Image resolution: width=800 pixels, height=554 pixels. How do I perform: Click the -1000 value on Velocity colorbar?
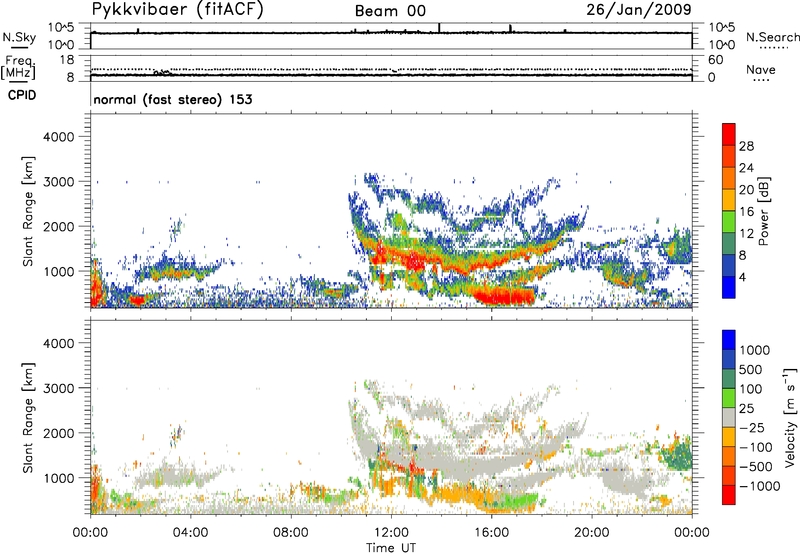[x=760, y=486]
